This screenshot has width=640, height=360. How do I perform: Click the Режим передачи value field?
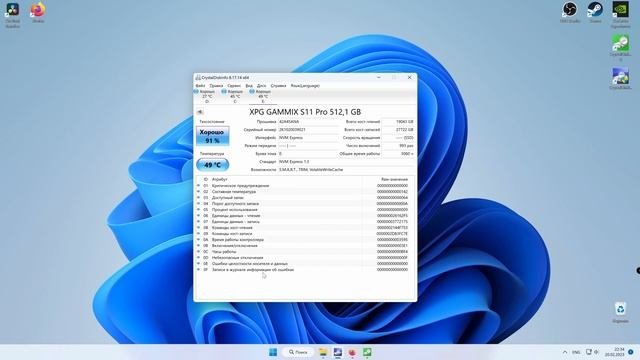point(308,146)
